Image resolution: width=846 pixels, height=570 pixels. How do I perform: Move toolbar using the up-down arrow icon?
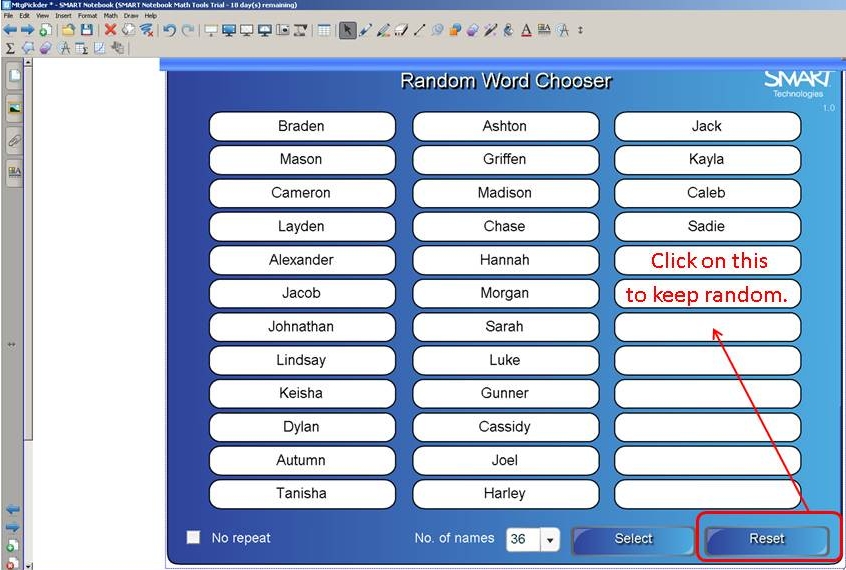[x=581, y=30]
